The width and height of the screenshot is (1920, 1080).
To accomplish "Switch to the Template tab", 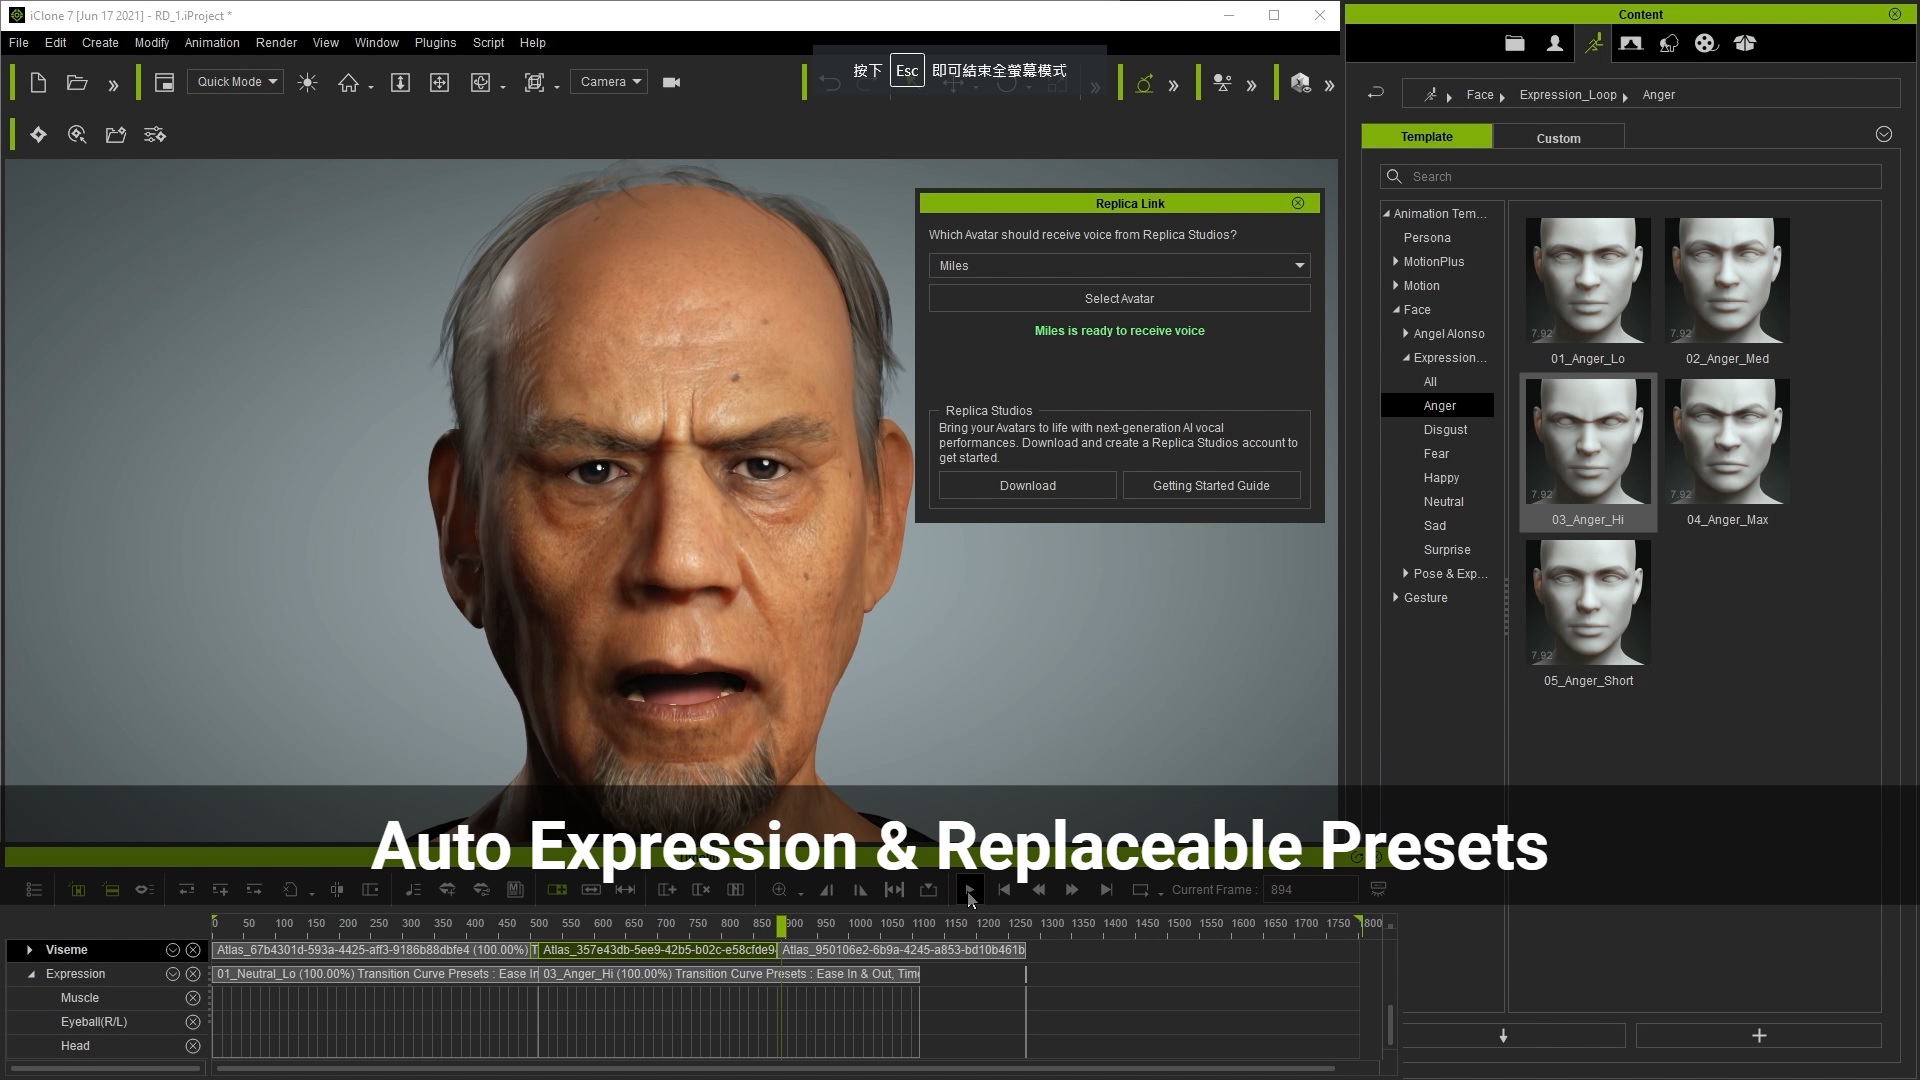I will pos(1426,137).
